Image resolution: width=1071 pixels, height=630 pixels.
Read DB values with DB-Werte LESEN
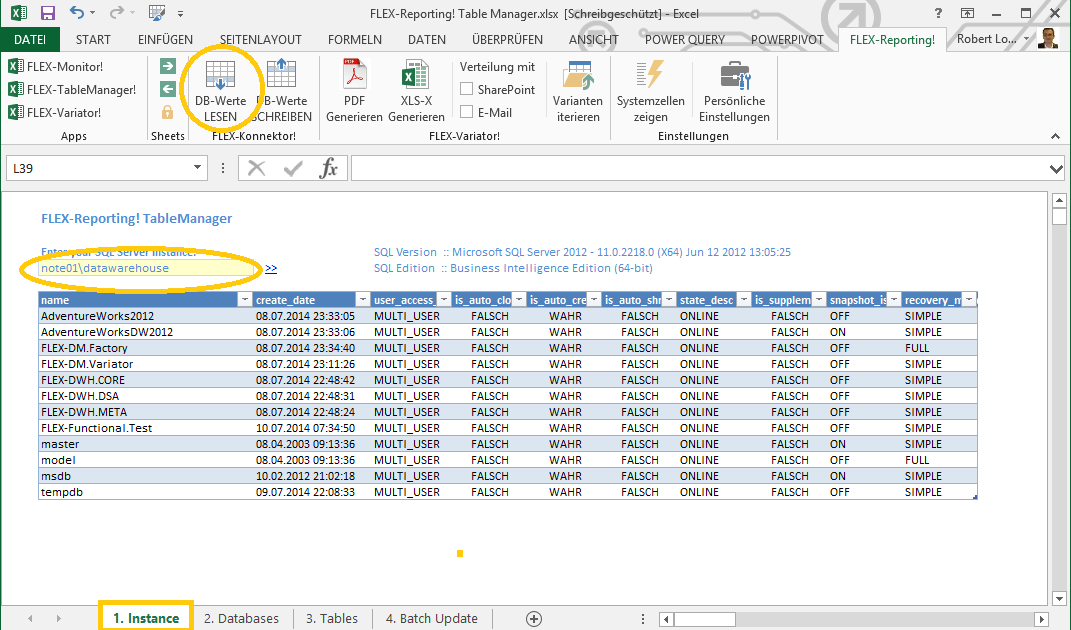click(220, 91)
